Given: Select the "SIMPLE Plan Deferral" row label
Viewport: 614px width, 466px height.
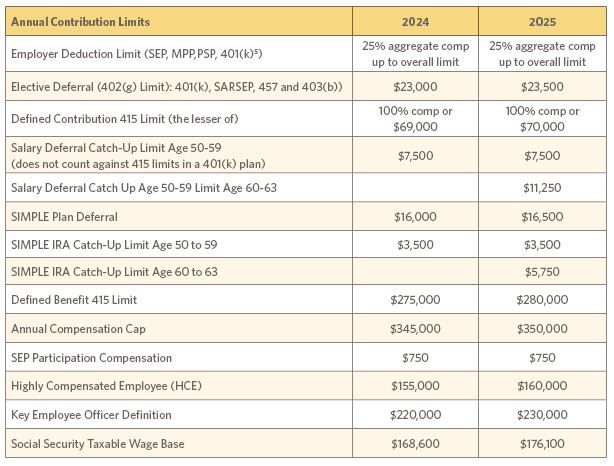Looking at the screenshot, I should pos(64,216).
